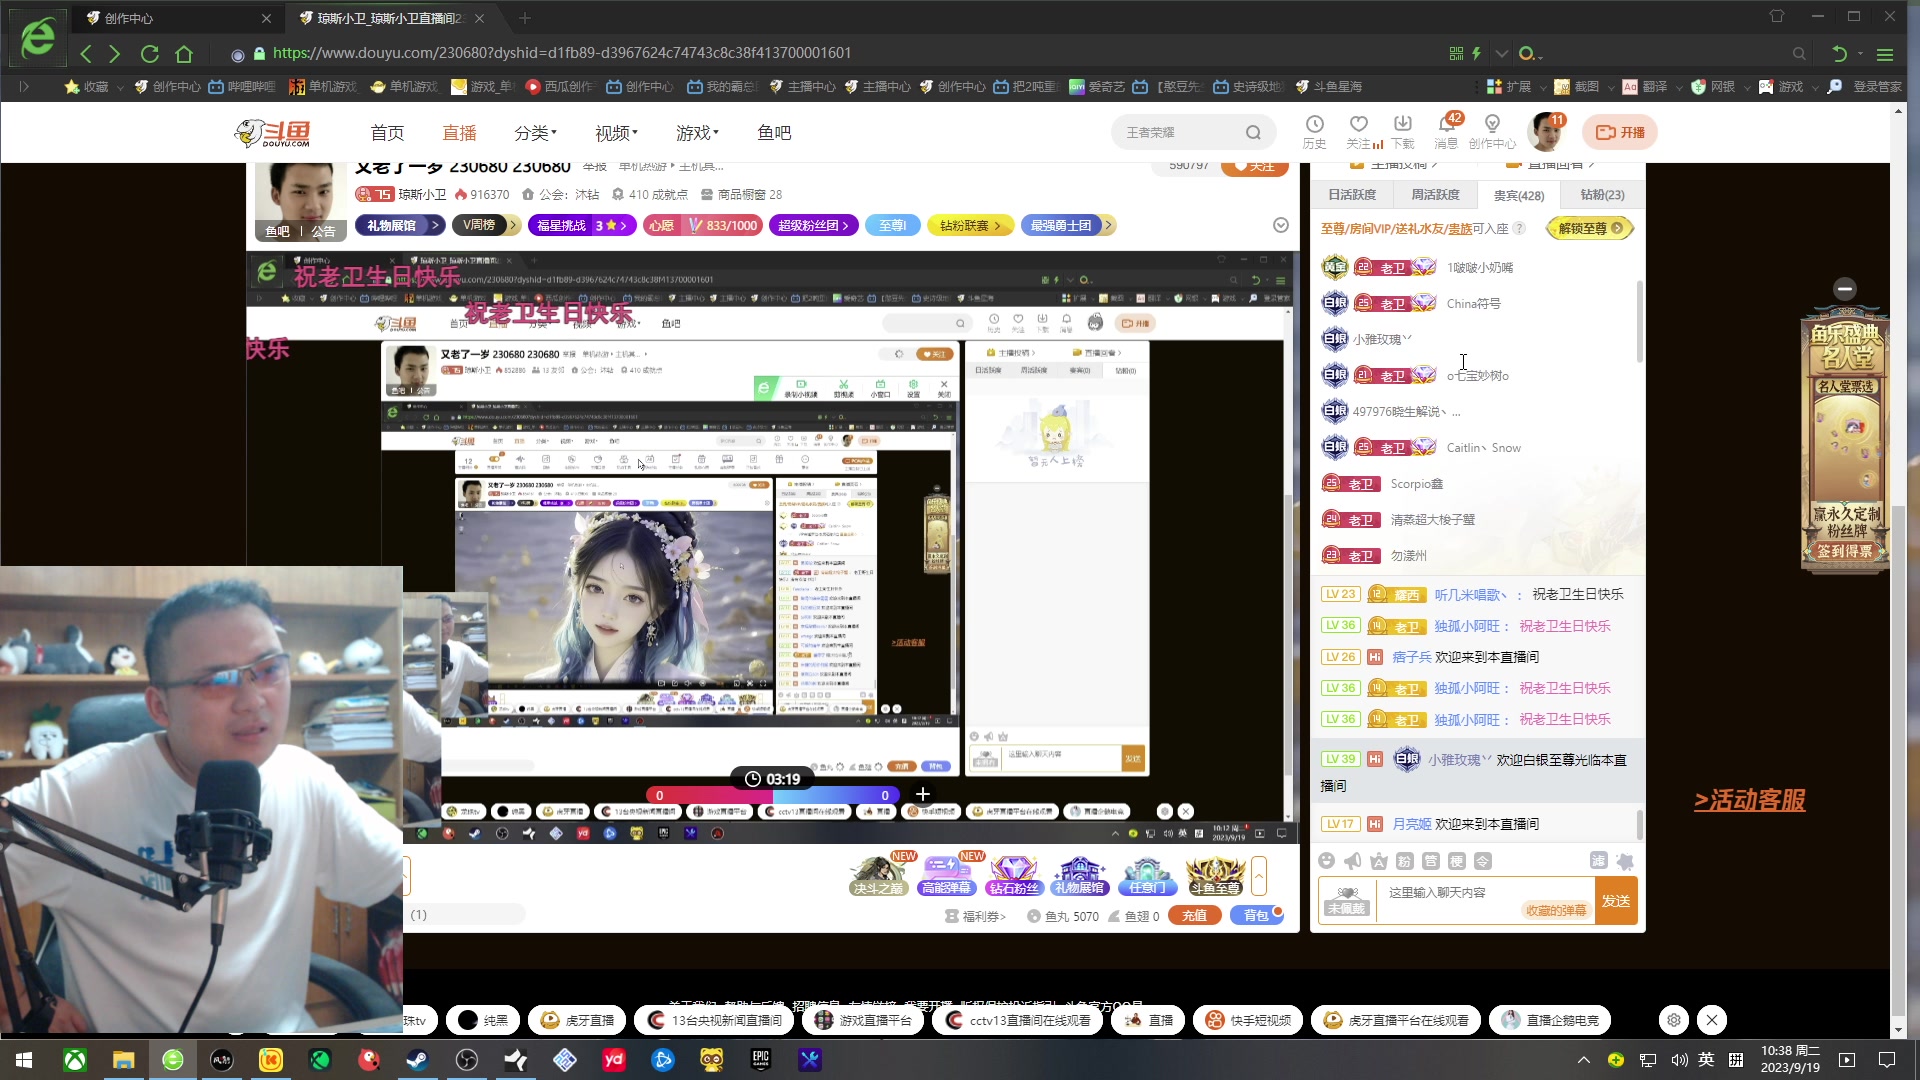Open the 历史 history icon

[1314, 125]
